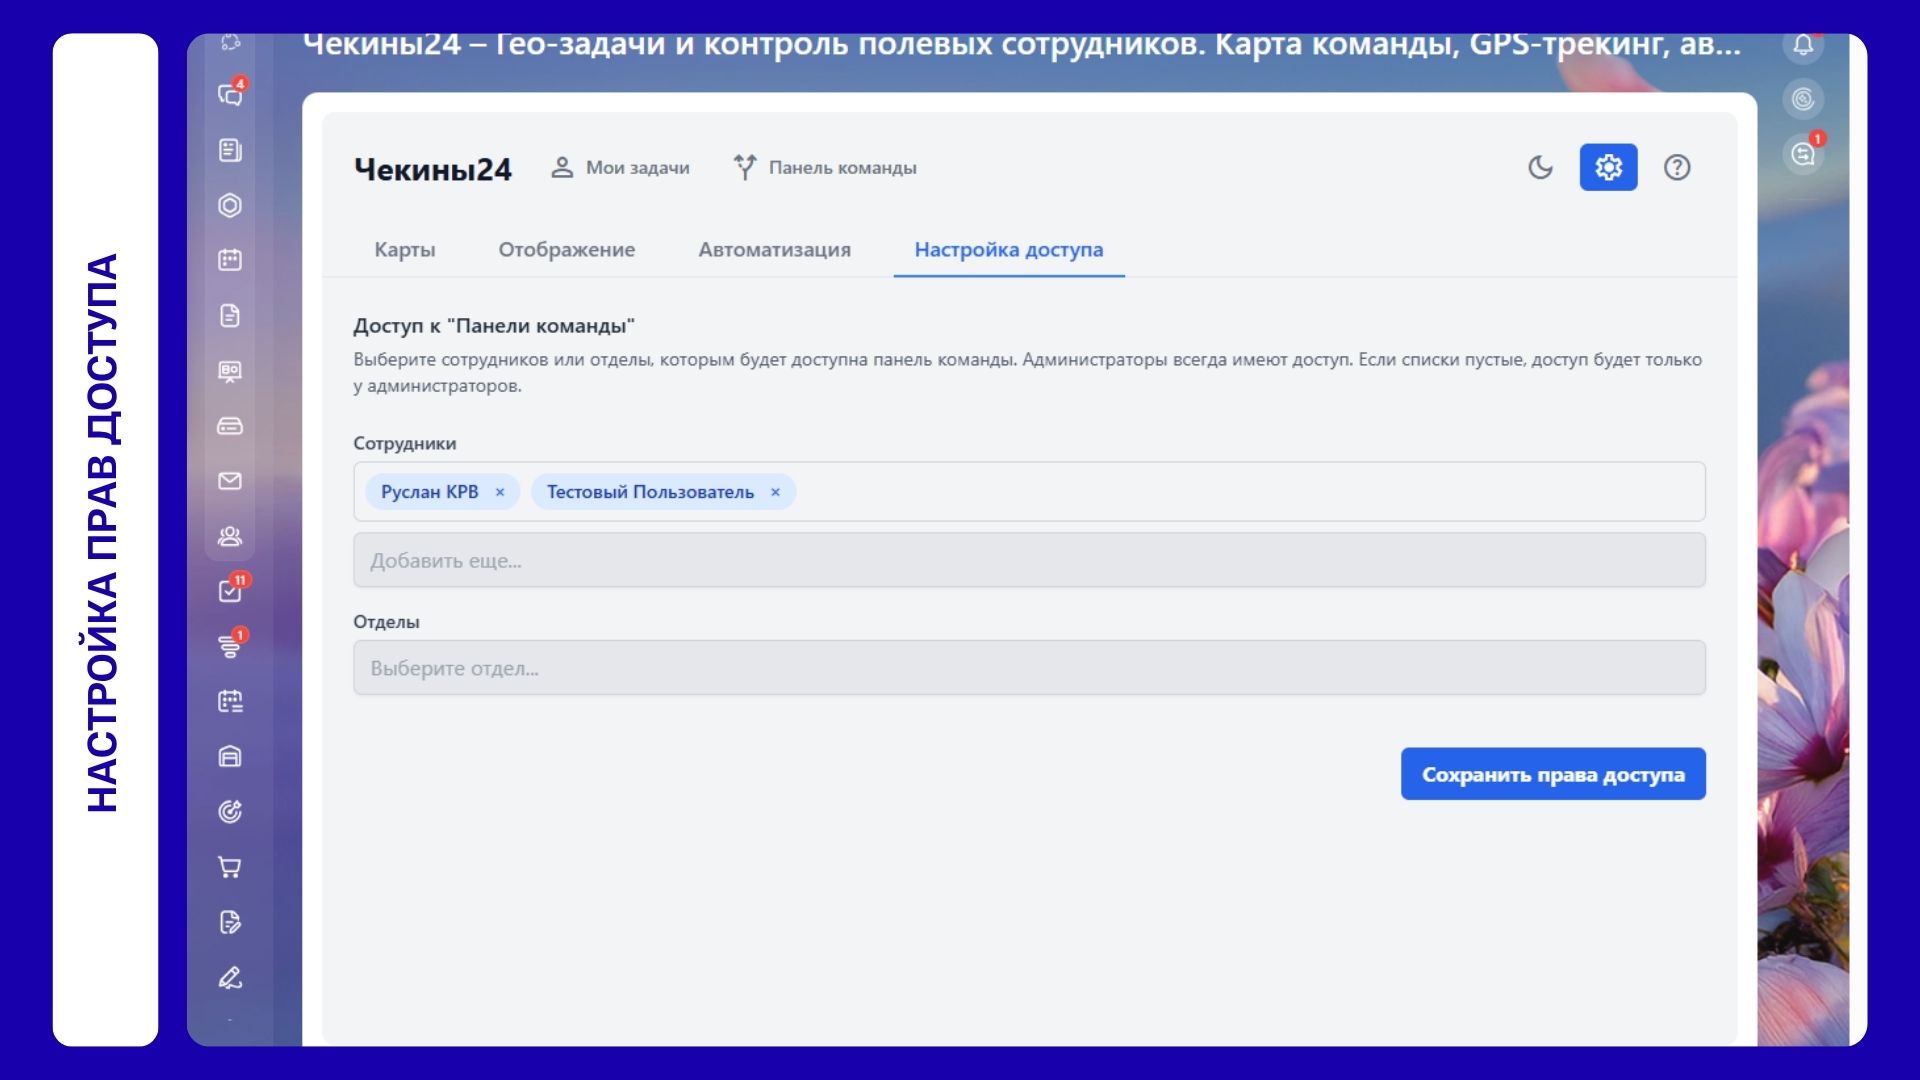The height and width of the screenshot is (1080, 1920).
Task: Switch to the Автоматизация tab
Action: pos(774,250)
